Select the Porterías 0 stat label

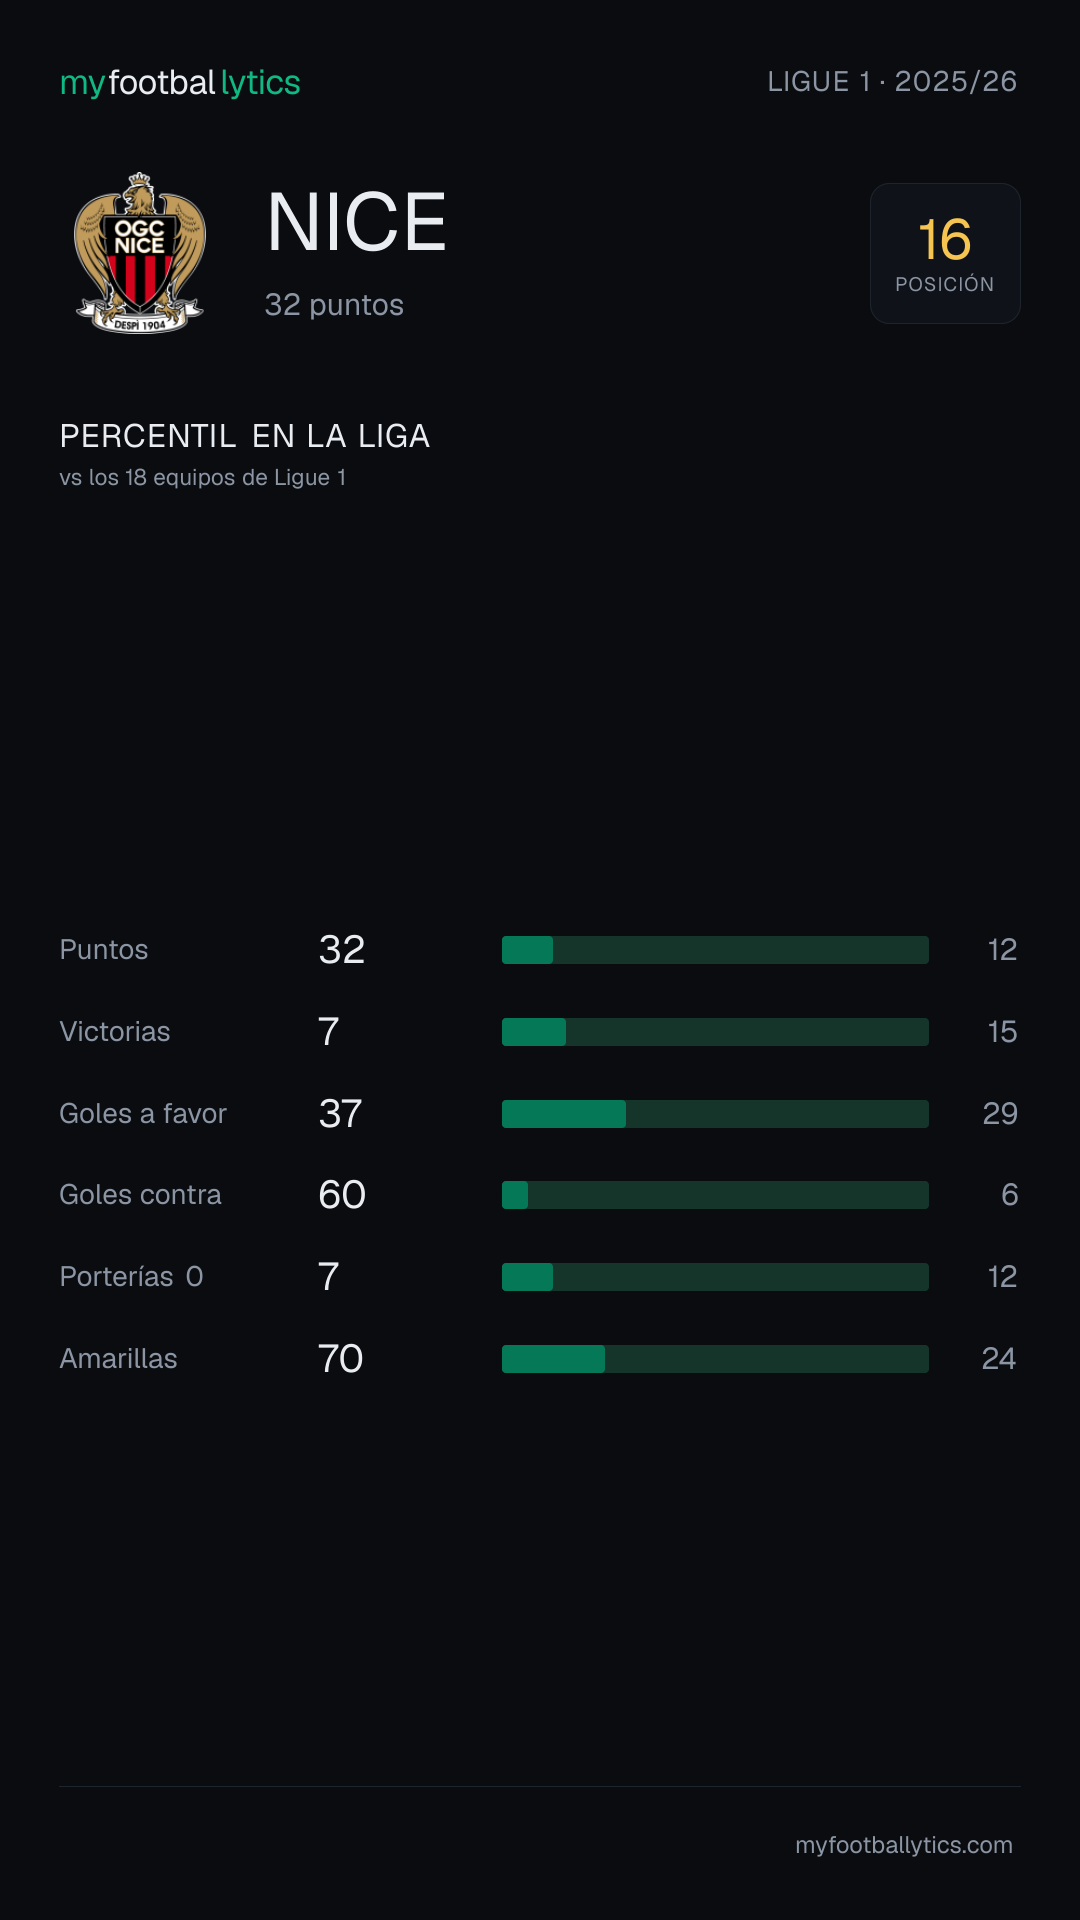point(132,1277)
